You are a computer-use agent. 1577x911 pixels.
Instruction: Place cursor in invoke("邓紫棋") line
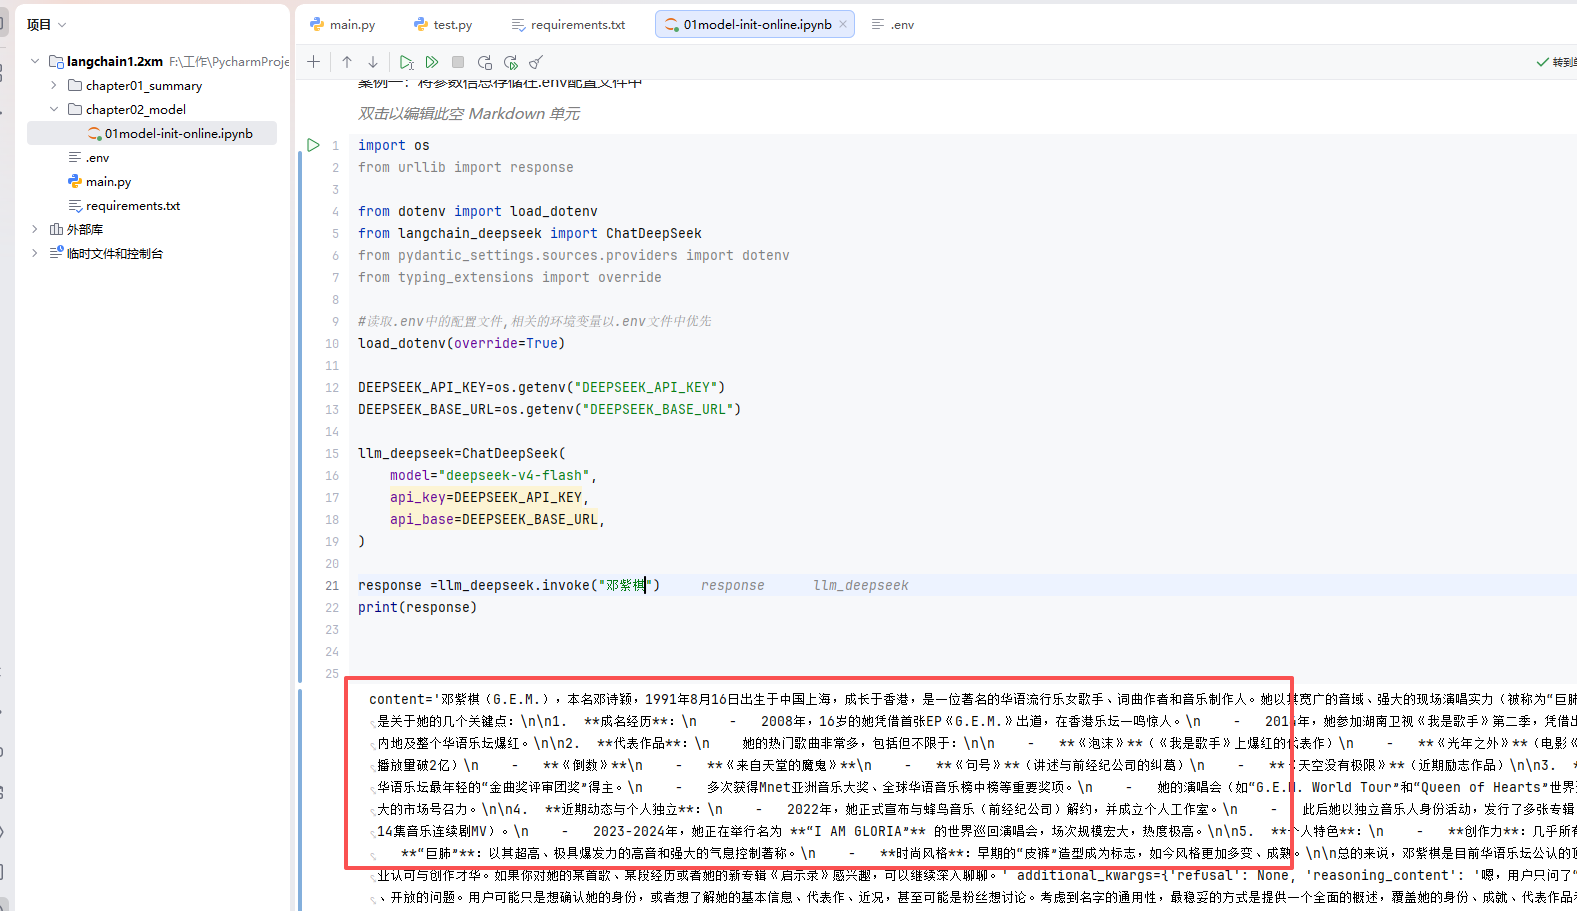click(x=509, y=585)
